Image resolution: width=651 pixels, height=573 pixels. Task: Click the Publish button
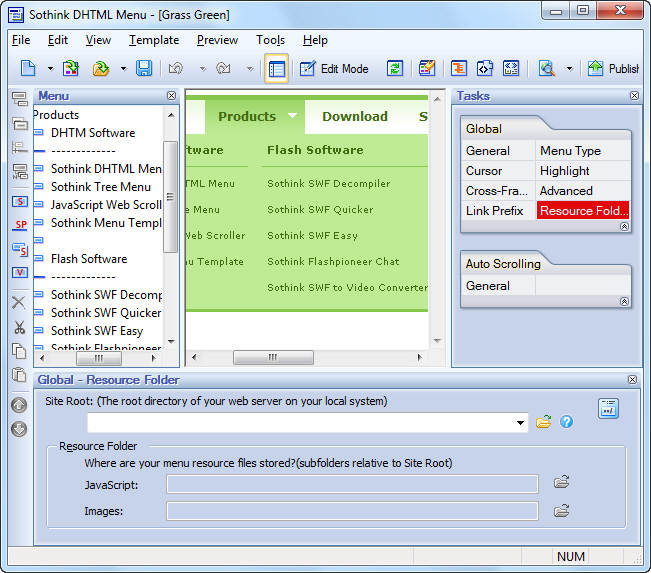point(612,69)
